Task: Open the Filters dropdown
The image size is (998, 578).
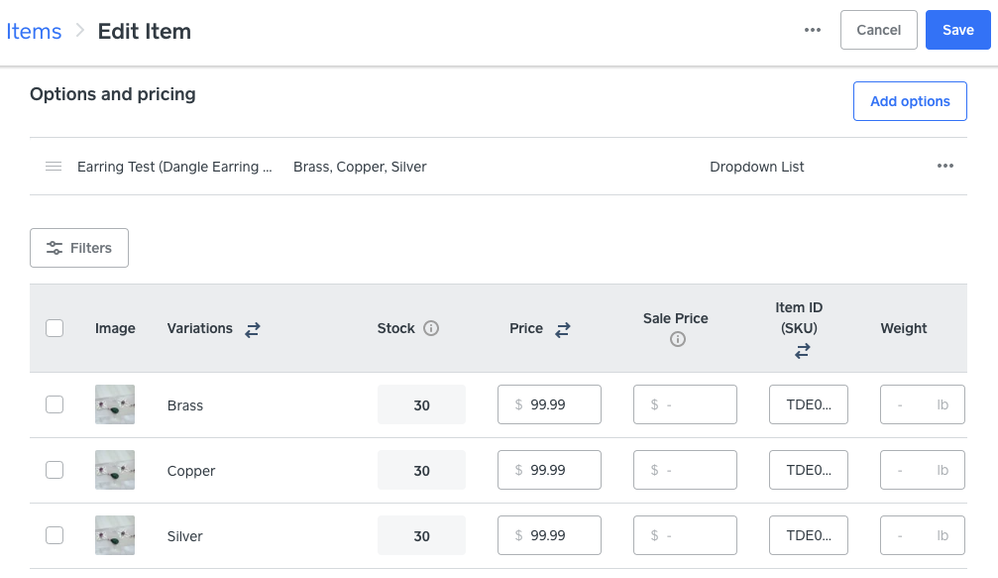Action: [x=79, y=248]
